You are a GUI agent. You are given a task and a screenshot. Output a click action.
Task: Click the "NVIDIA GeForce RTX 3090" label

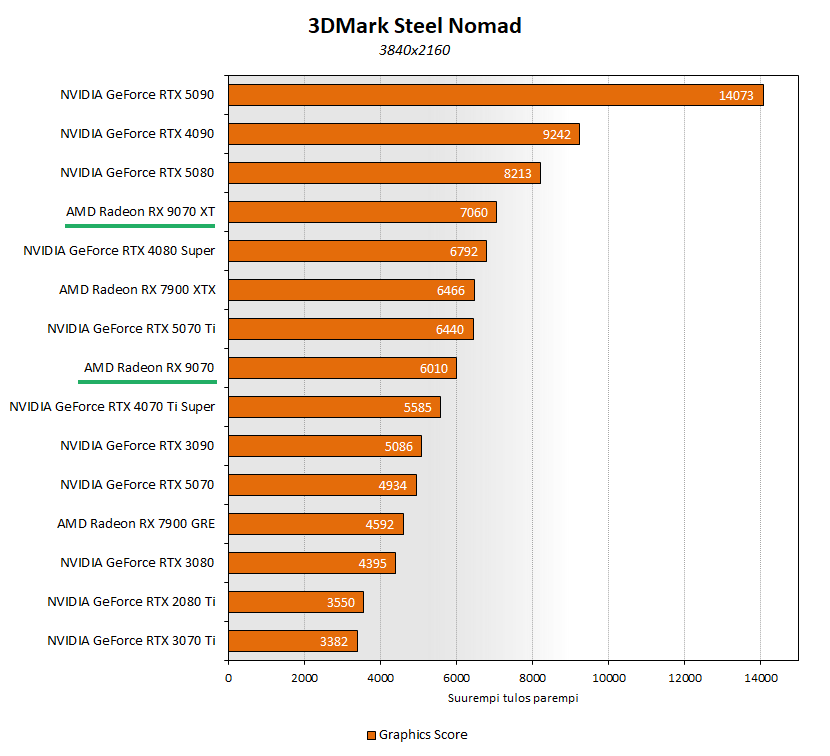pyautogui.click(x=137, y=446)
